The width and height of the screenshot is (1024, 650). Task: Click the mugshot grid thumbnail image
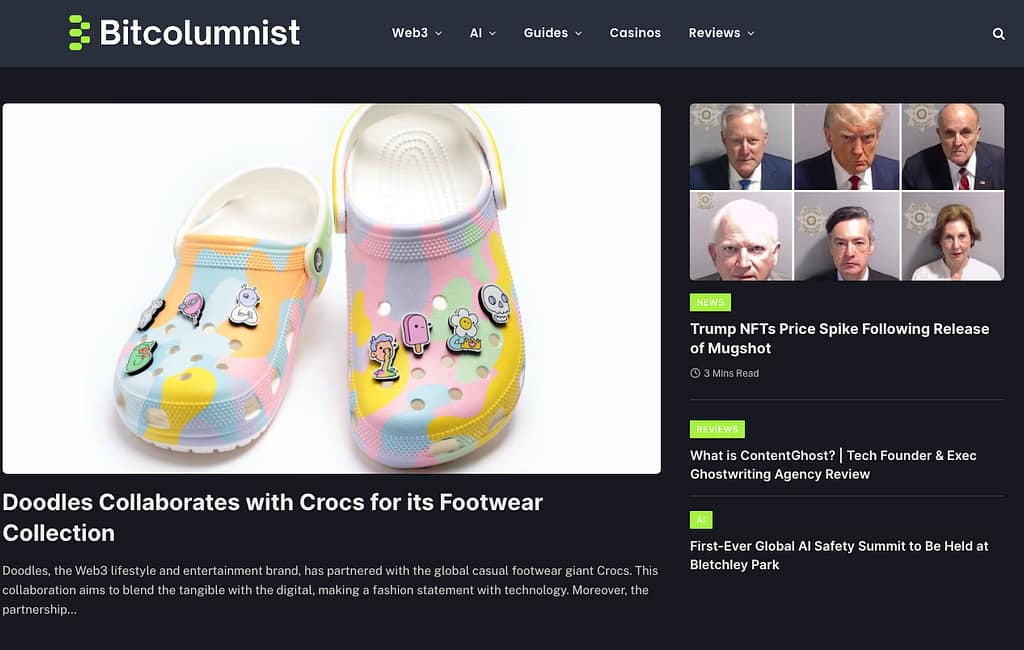click(x=846, y=192)
